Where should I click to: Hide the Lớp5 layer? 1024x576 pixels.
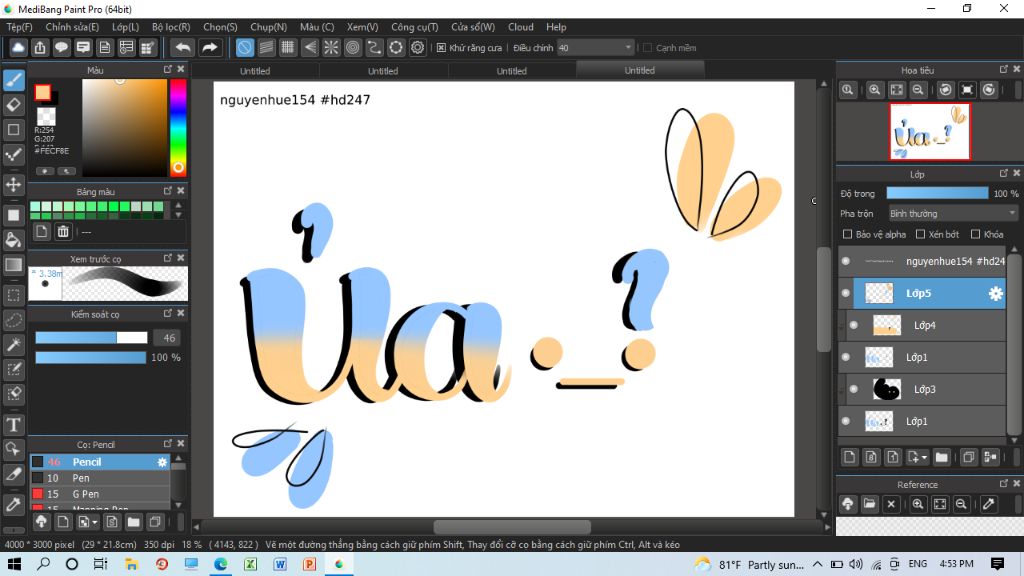point(846,294)
